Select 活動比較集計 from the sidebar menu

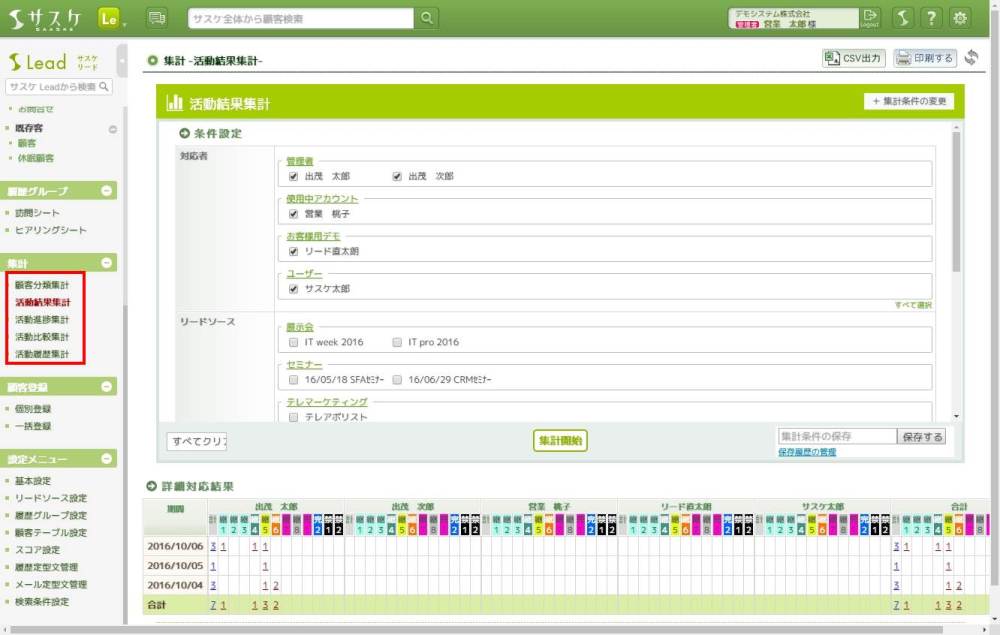click(42, 337)
